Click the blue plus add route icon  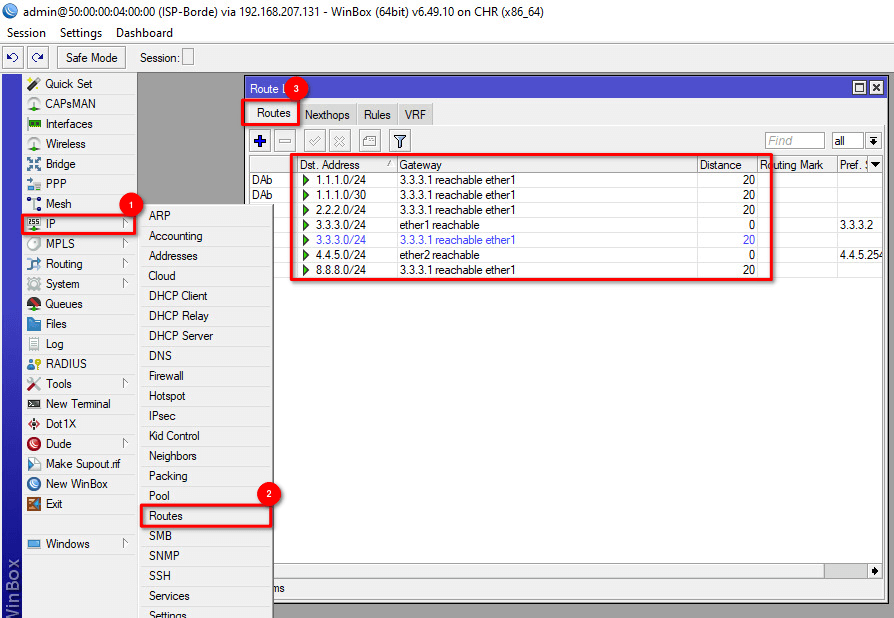pos(260,141)
